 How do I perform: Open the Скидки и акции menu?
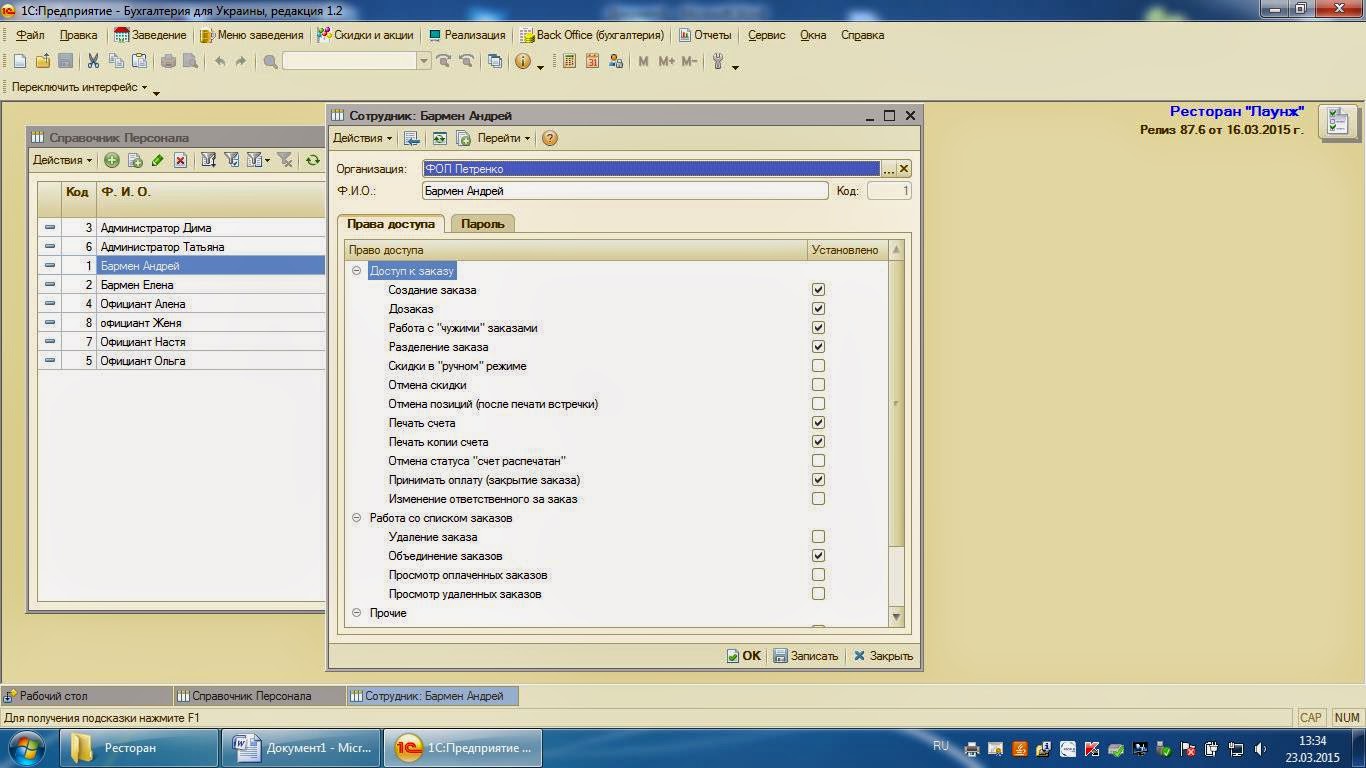(x=365, y=35)
